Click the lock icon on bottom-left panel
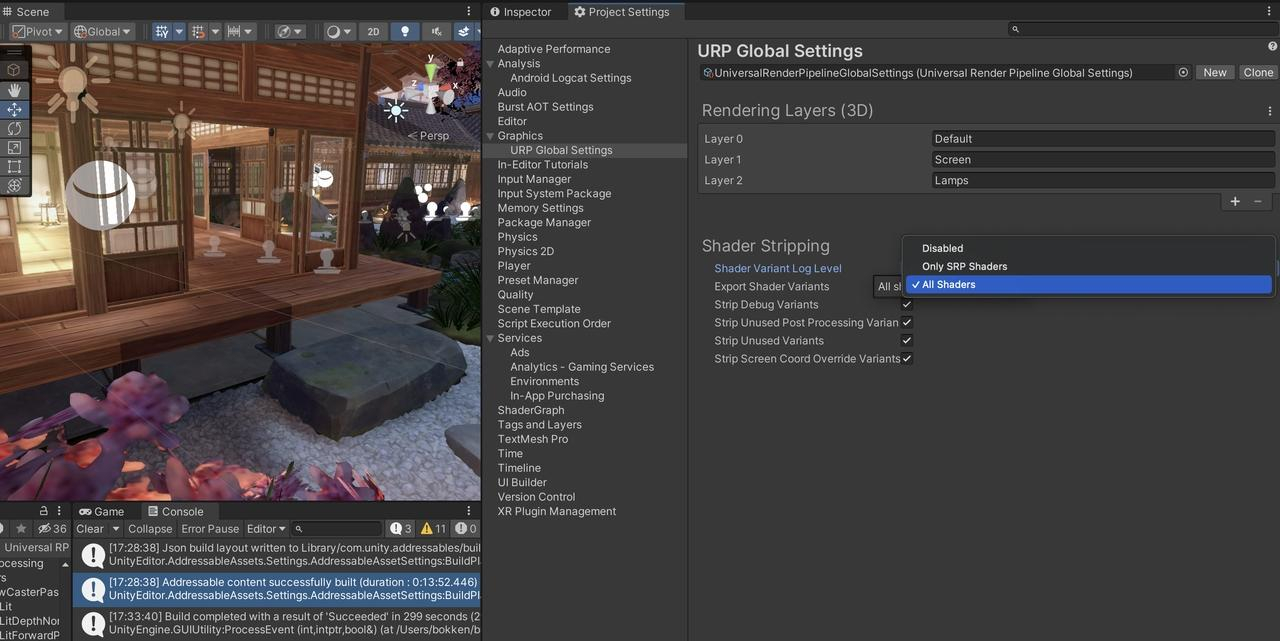The width and height of the screenshot is (1280, 641). pos(43,511)
